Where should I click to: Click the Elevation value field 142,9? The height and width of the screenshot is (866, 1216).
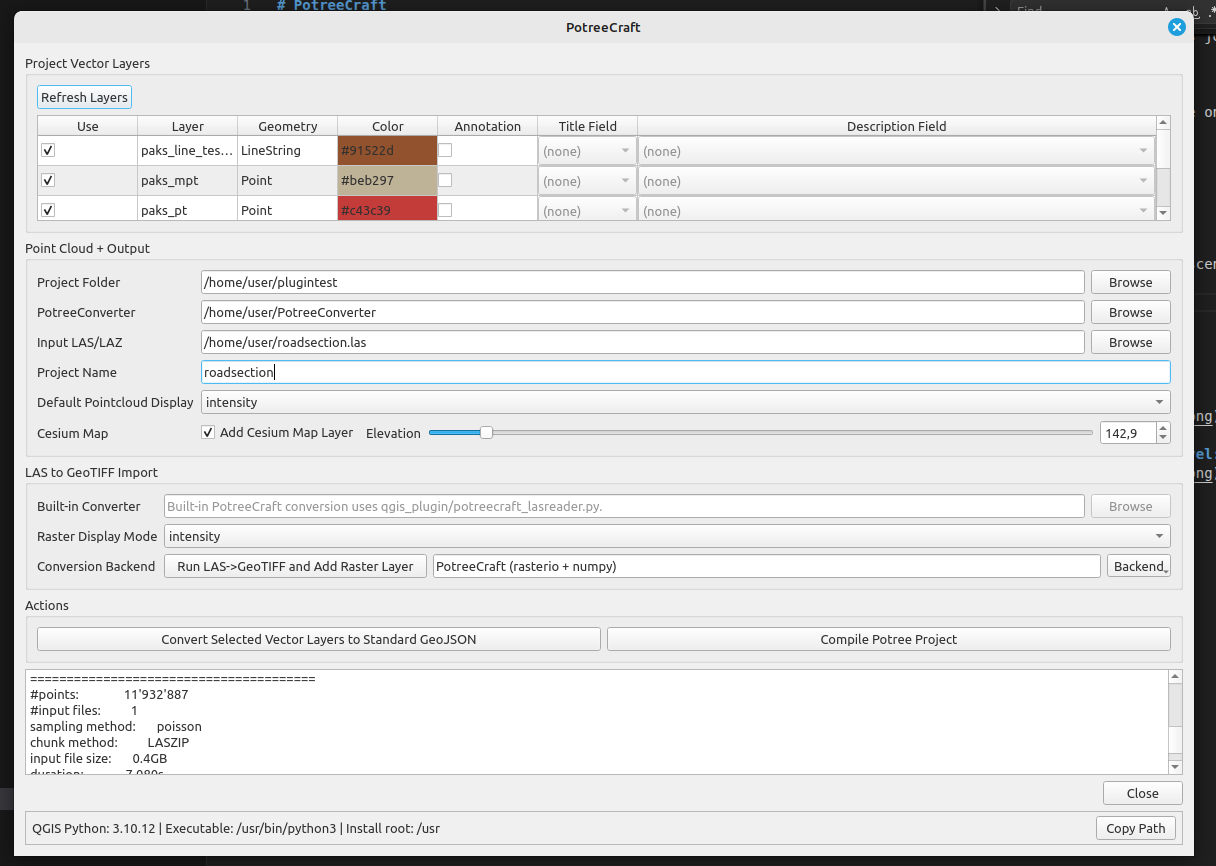point(1127,433)
